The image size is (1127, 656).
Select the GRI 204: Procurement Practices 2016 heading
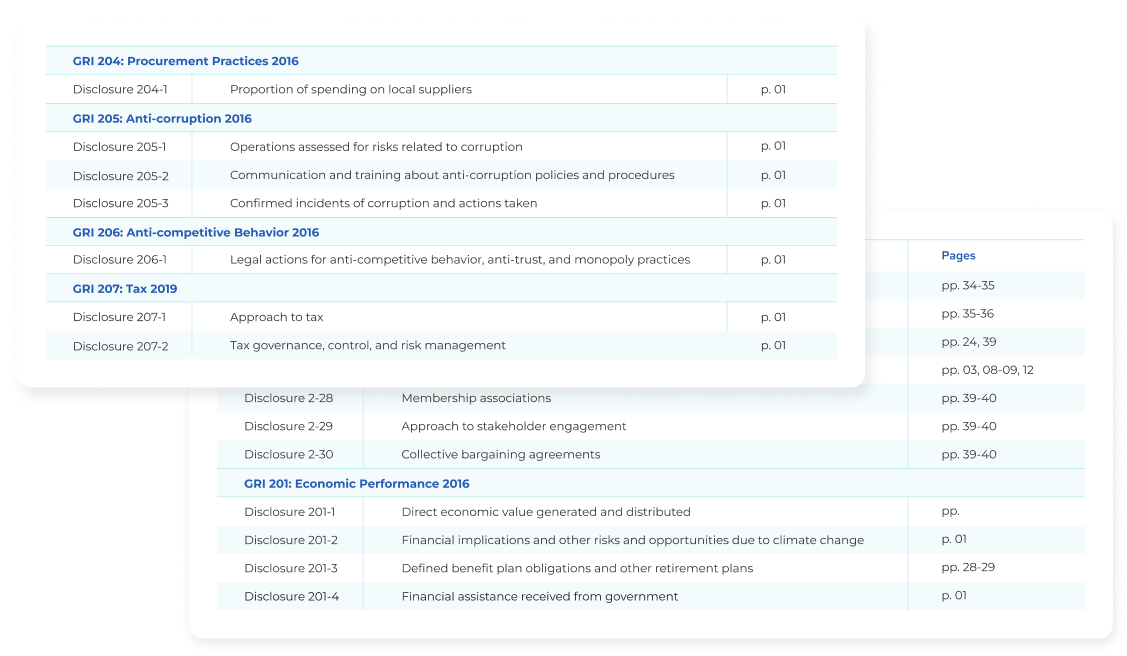pyautogui.click(x=185, y=61)
